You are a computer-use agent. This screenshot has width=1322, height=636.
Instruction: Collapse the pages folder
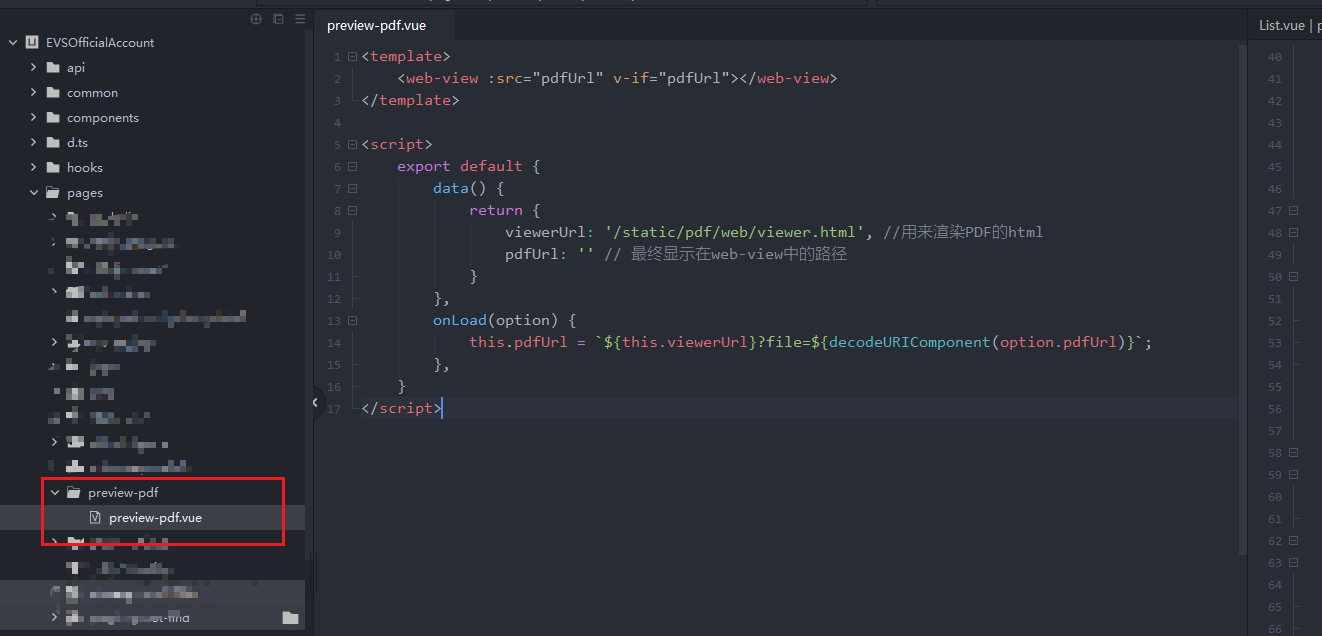pos(33,193)
